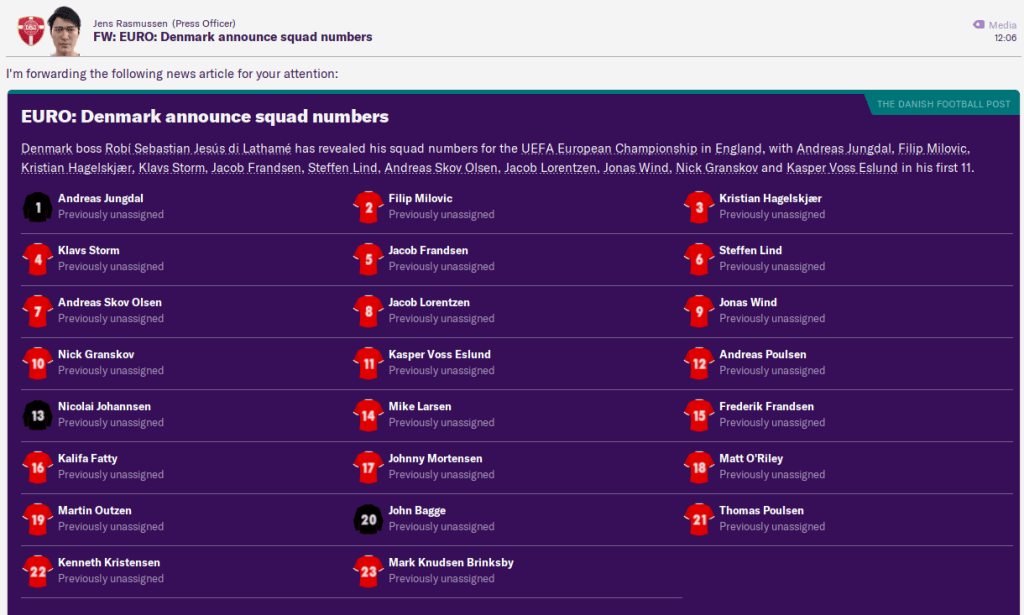Click the red number 10 shirt icon
The image size is (1024, 615).
(x=37, y=363)
